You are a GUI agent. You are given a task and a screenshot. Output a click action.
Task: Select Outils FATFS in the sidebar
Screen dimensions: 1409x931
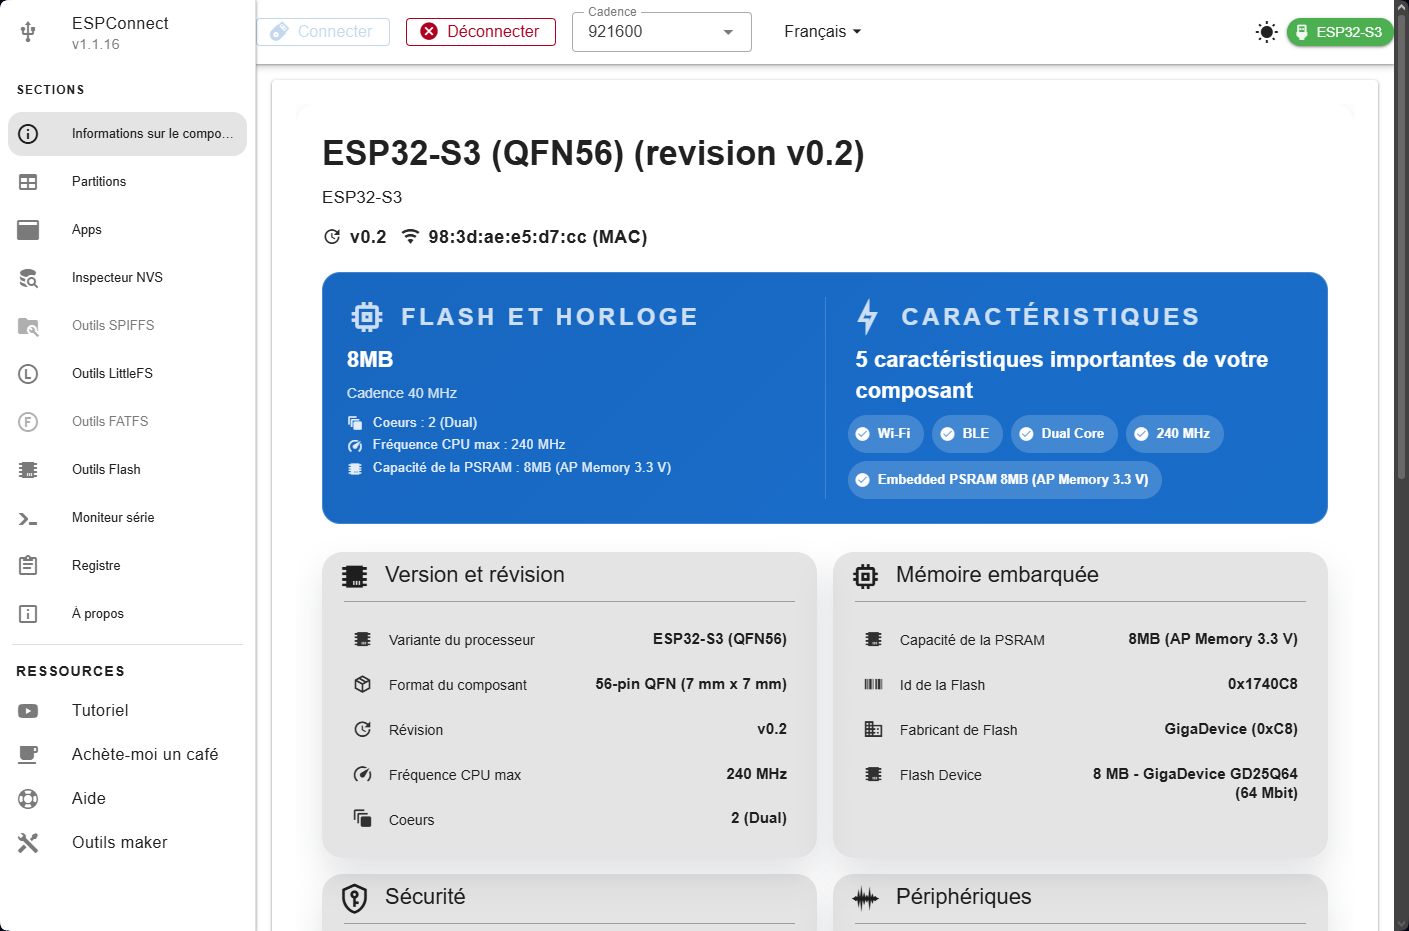coord(127,422)
